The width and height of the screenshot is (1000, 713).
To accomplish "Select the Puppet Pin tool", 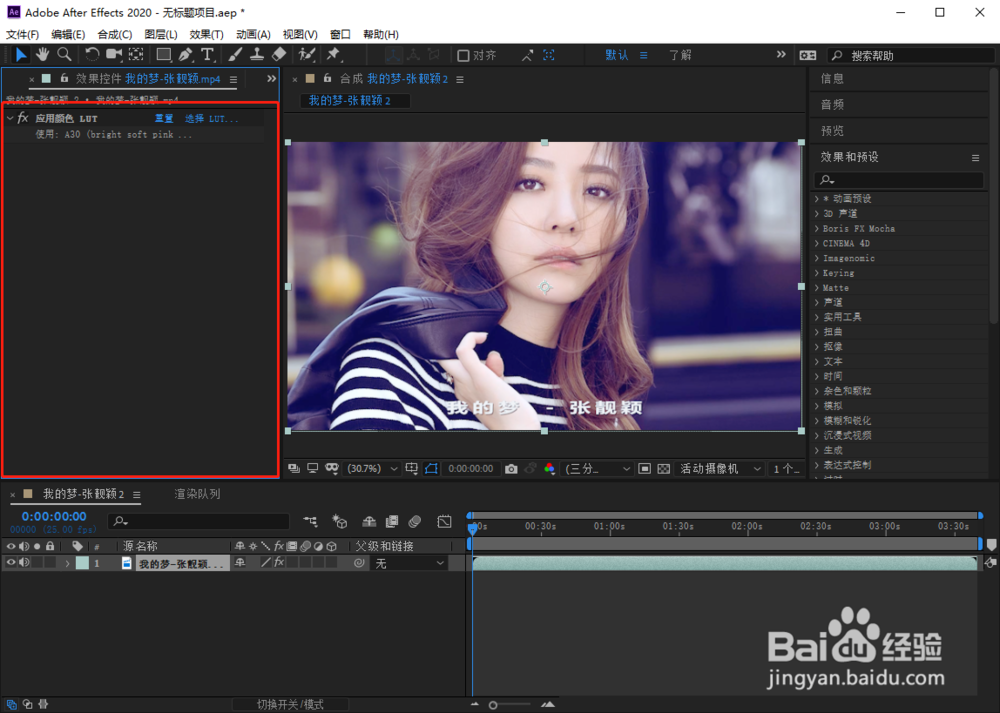I will [x=333, y=55].
